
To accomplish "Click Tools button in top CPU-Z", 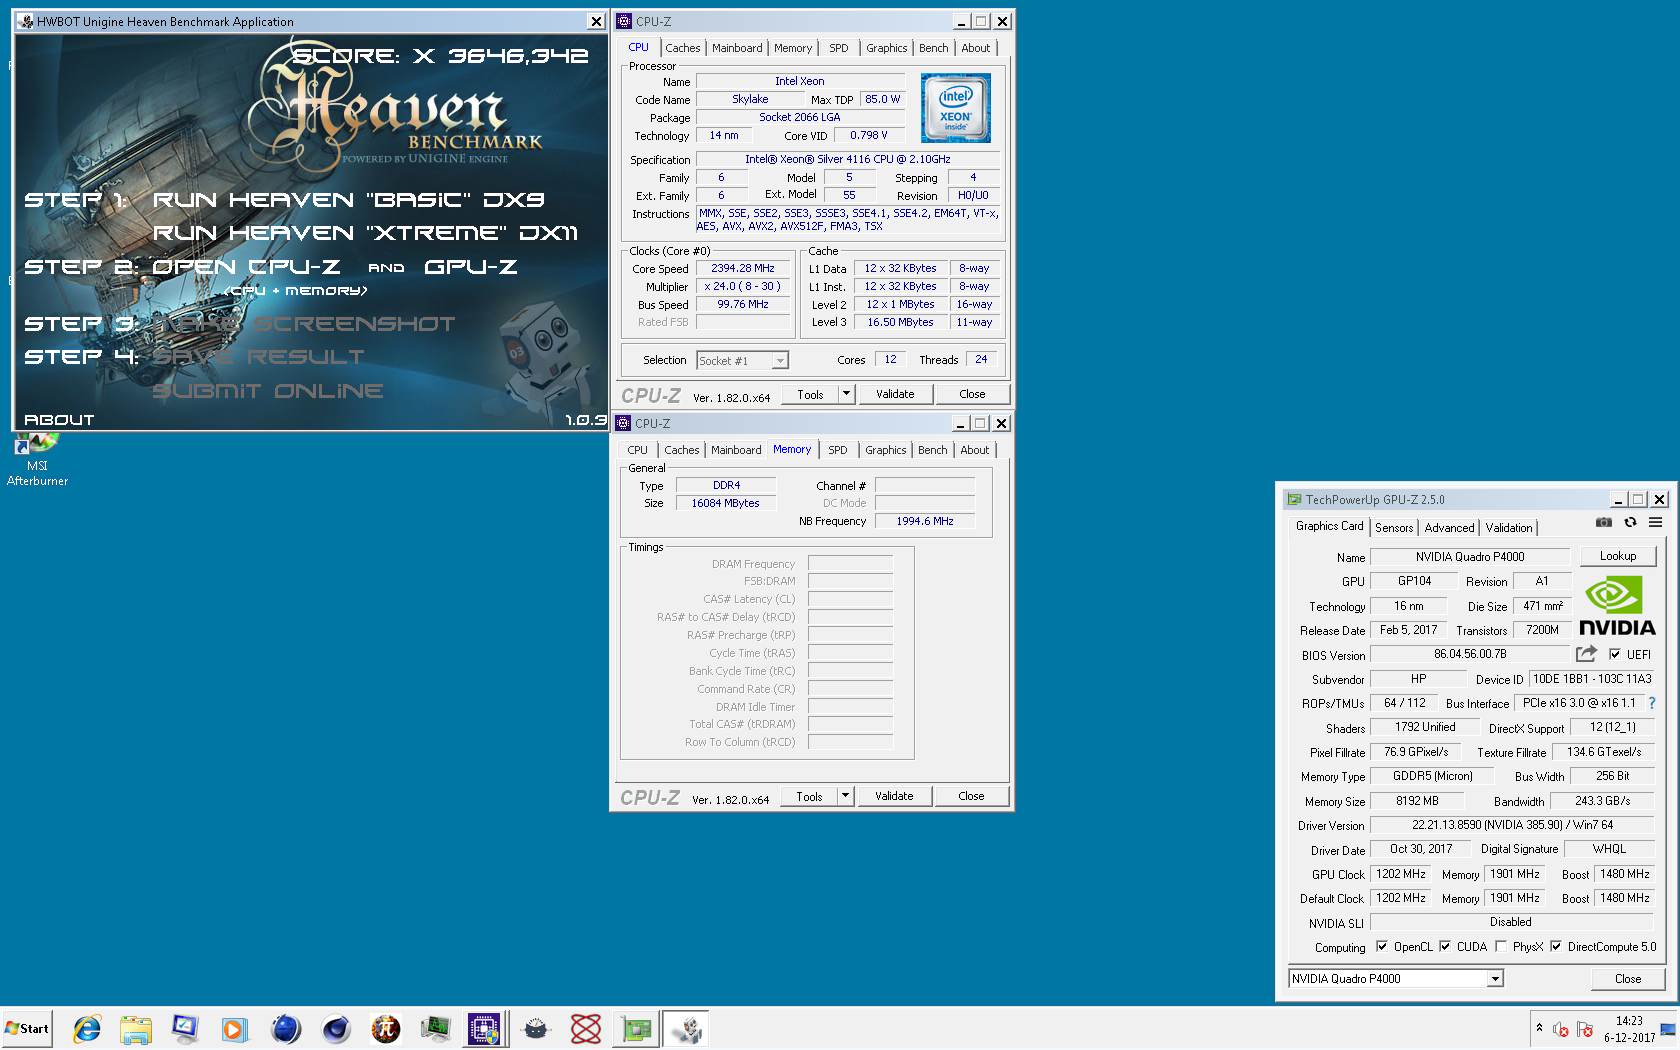I will (x=811, y=394).
